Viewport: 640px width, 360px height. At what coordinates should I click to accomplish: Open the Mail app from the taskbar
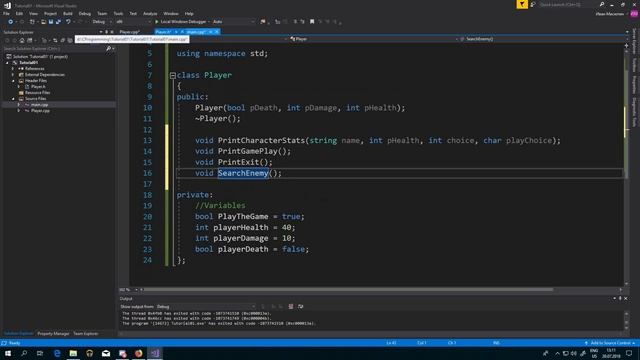[x=106, y=353]
